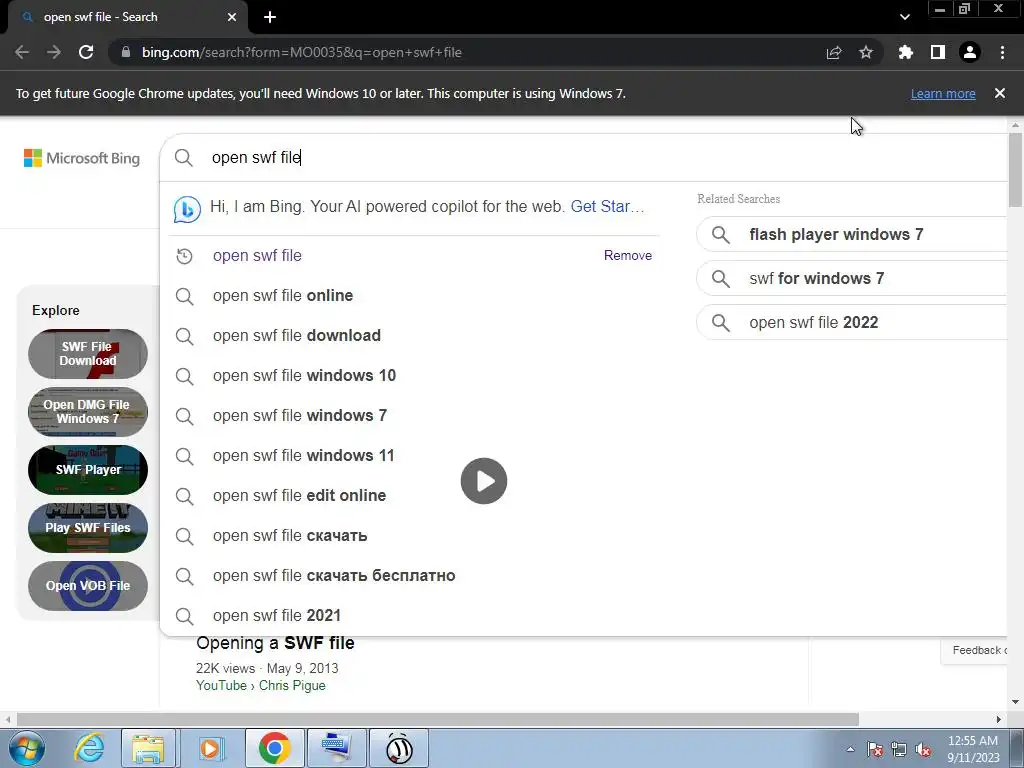Screen dimensions: 1024x768
Task: Open Explore tile 'SWF File Download'
Action: pos(88,354)
